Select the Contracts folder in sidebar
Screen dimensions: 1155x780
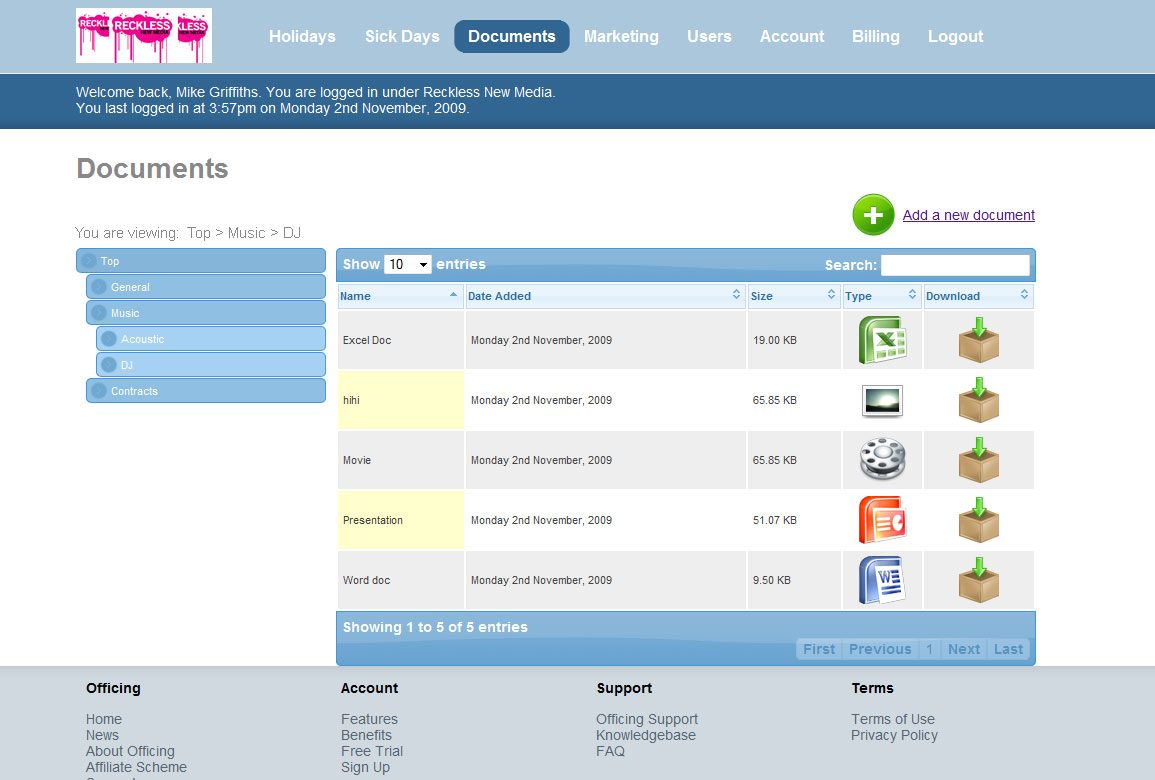(134, 391)
